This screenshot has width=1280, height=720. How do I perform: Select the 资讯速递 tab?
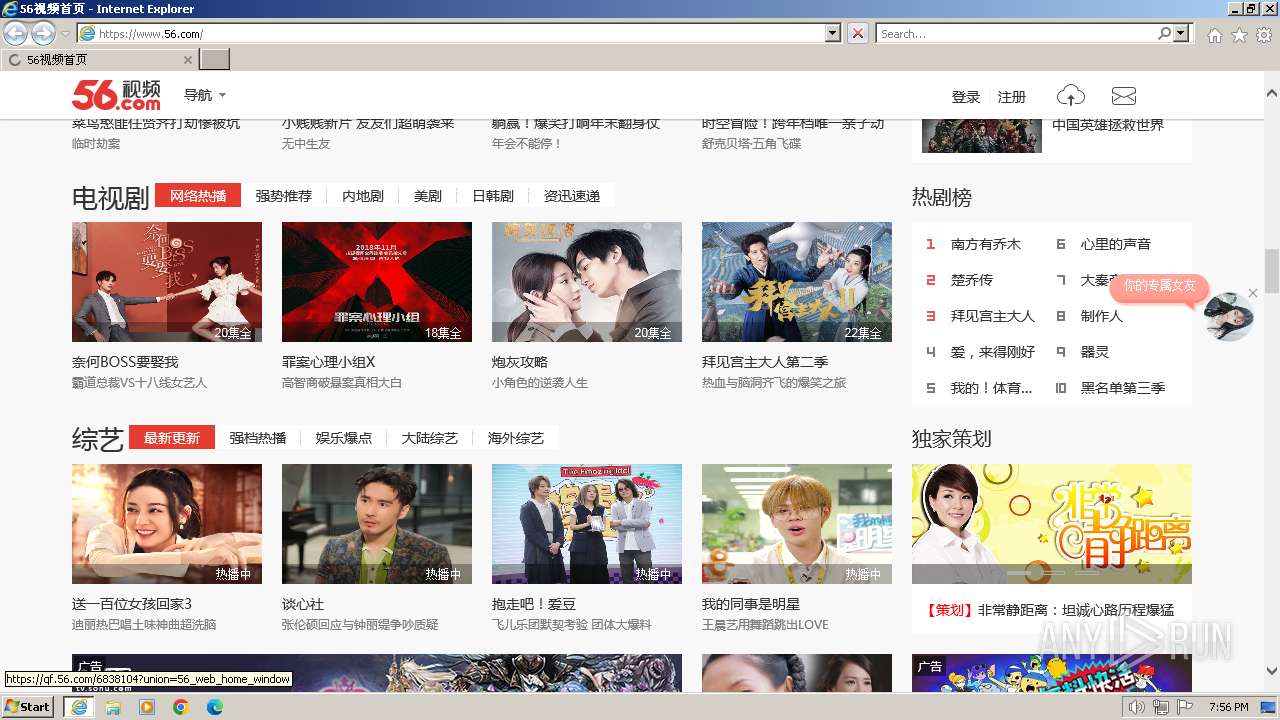pos(572,196)
